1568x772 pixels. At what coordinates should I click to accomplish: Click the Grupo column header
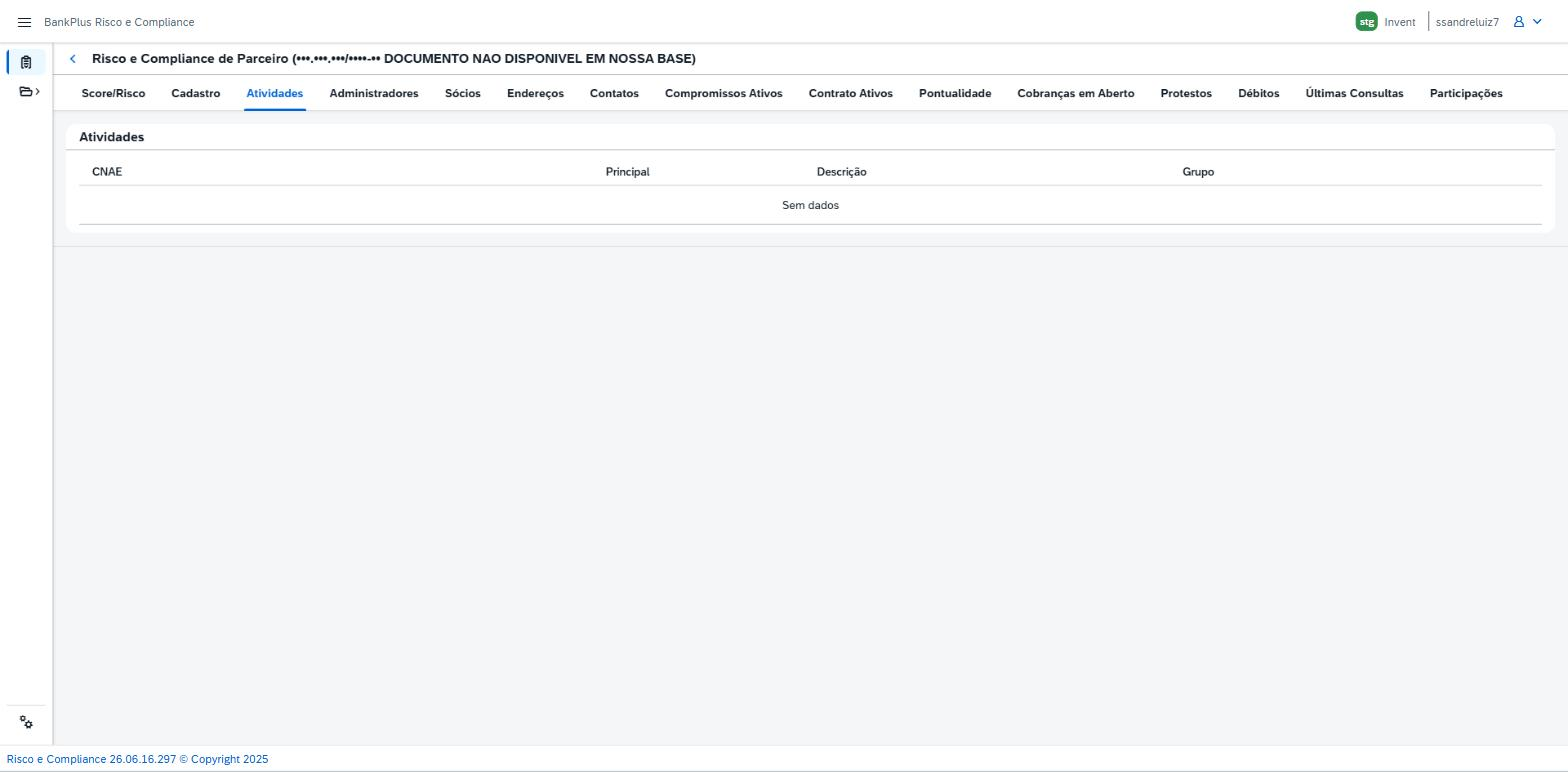[1198, 172]
